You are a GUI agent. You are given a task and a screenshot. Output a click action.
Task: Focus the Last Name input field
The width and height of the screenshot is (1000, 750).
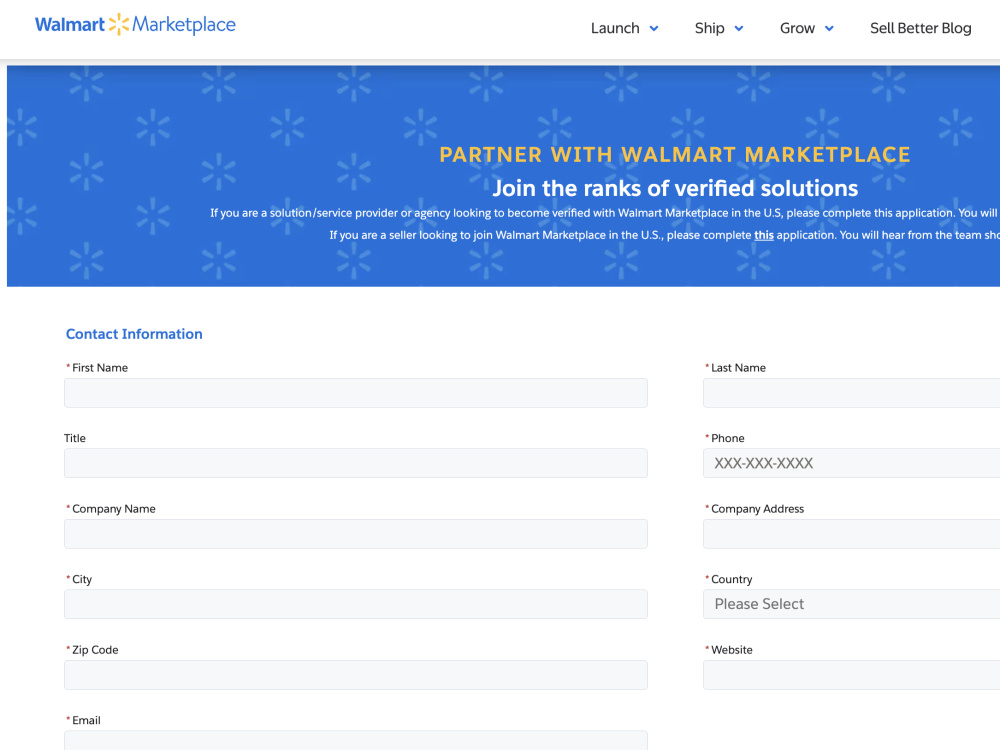851,393
